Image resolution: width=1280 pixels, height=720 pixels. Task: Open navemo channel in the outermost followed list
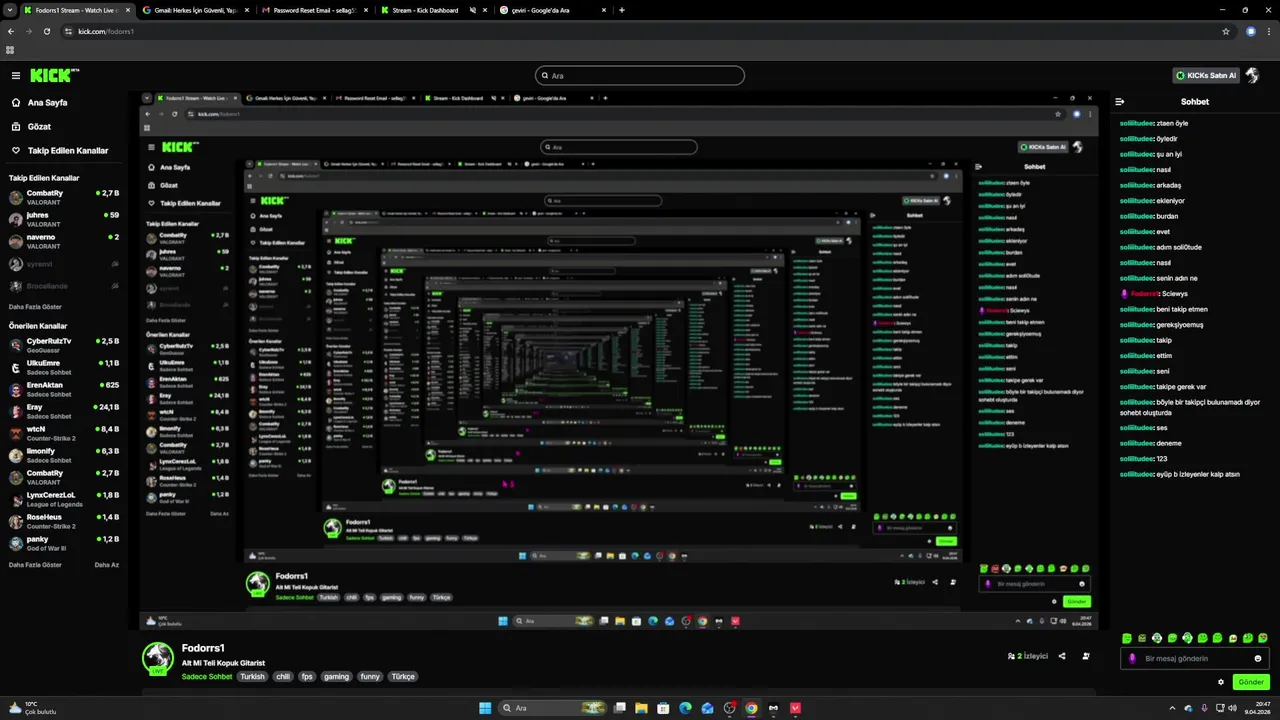[x=64, y=241]
